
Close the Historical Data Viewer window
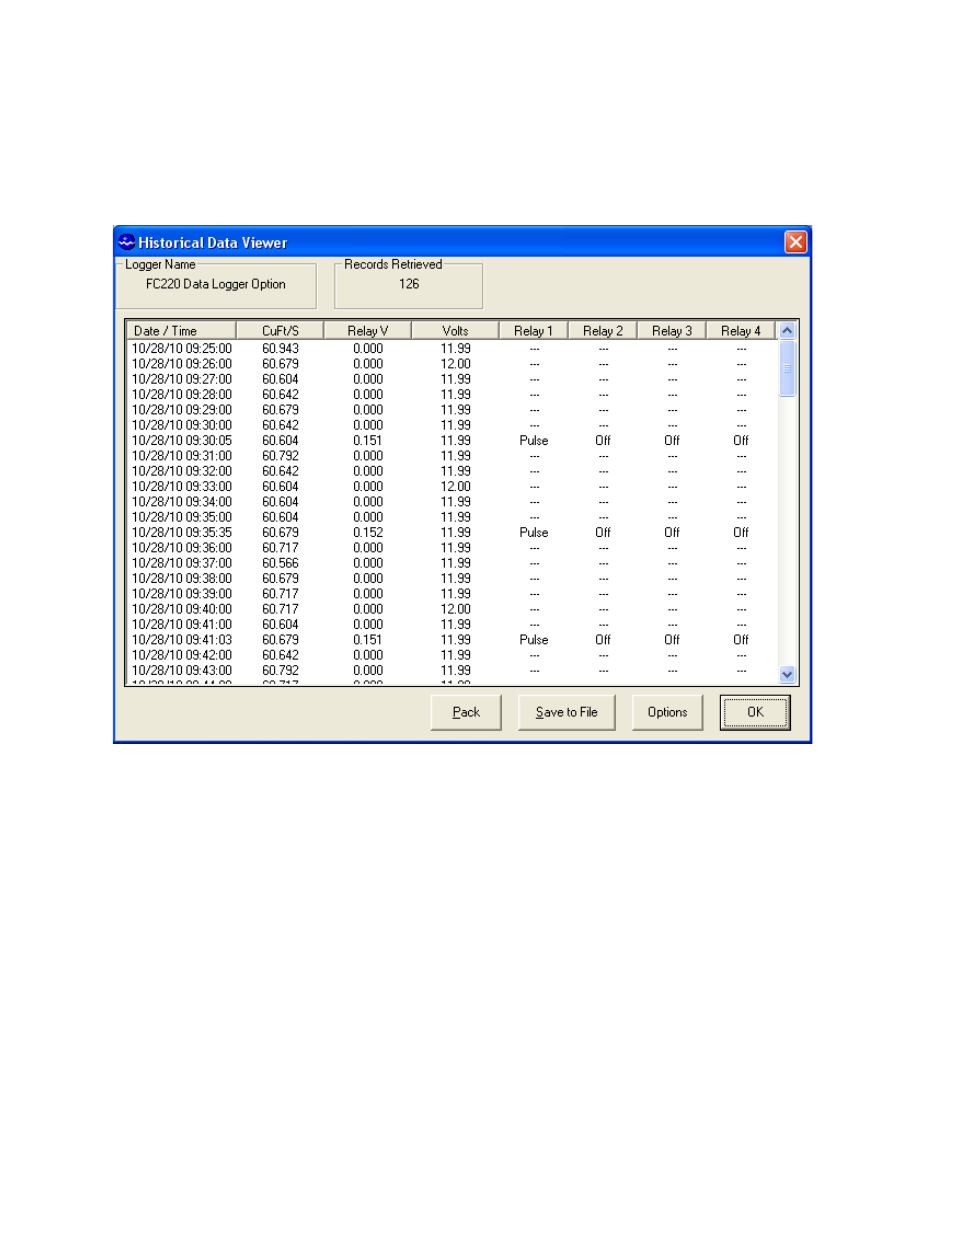[x=795, y=242]
